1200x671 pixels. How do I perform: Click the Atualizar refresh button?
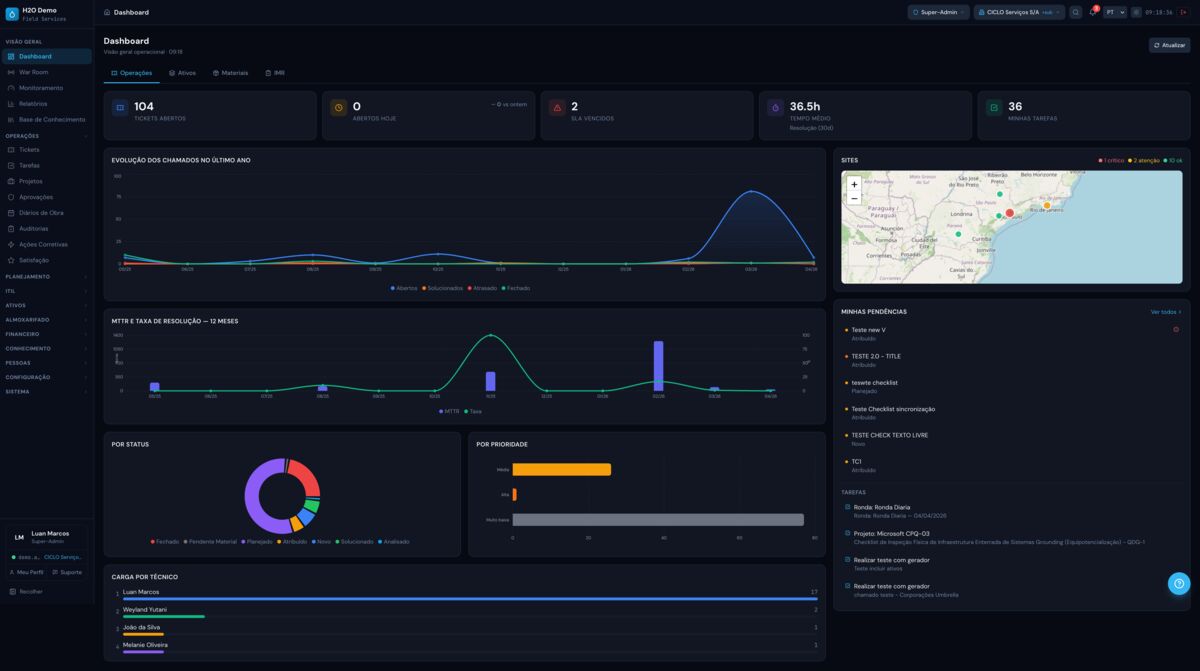[1169, 45]
